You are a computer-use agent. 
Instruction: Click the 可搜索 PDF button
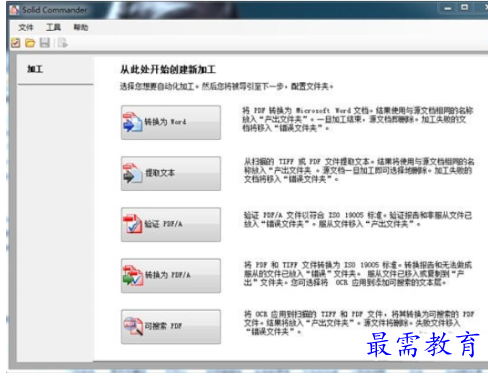[171, 327]
